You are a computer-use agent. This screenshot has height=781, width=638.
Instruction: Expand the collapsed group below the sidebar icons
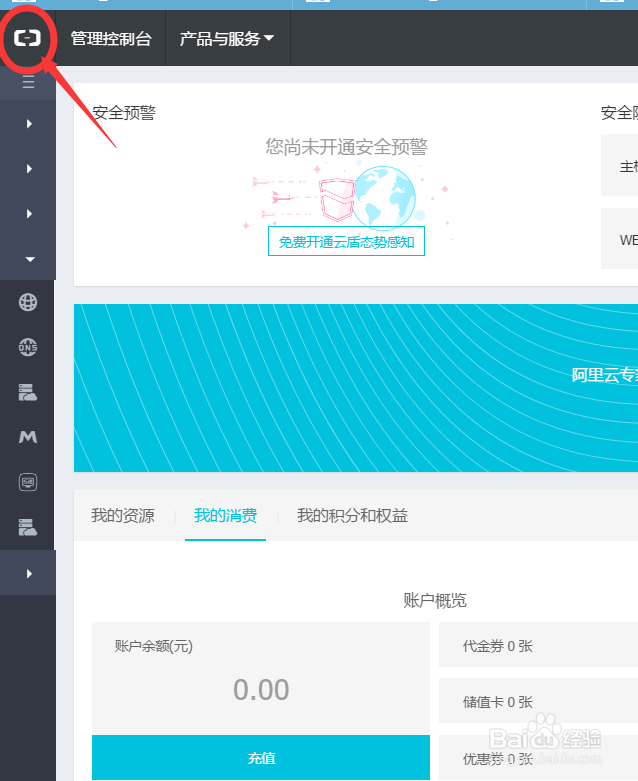[x=29, y=573]
